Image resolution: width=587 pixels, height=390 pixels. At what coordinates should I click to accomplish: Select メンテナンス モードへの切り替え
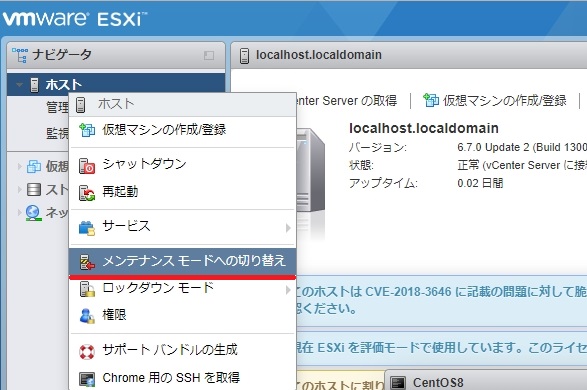tap(183, 261)
